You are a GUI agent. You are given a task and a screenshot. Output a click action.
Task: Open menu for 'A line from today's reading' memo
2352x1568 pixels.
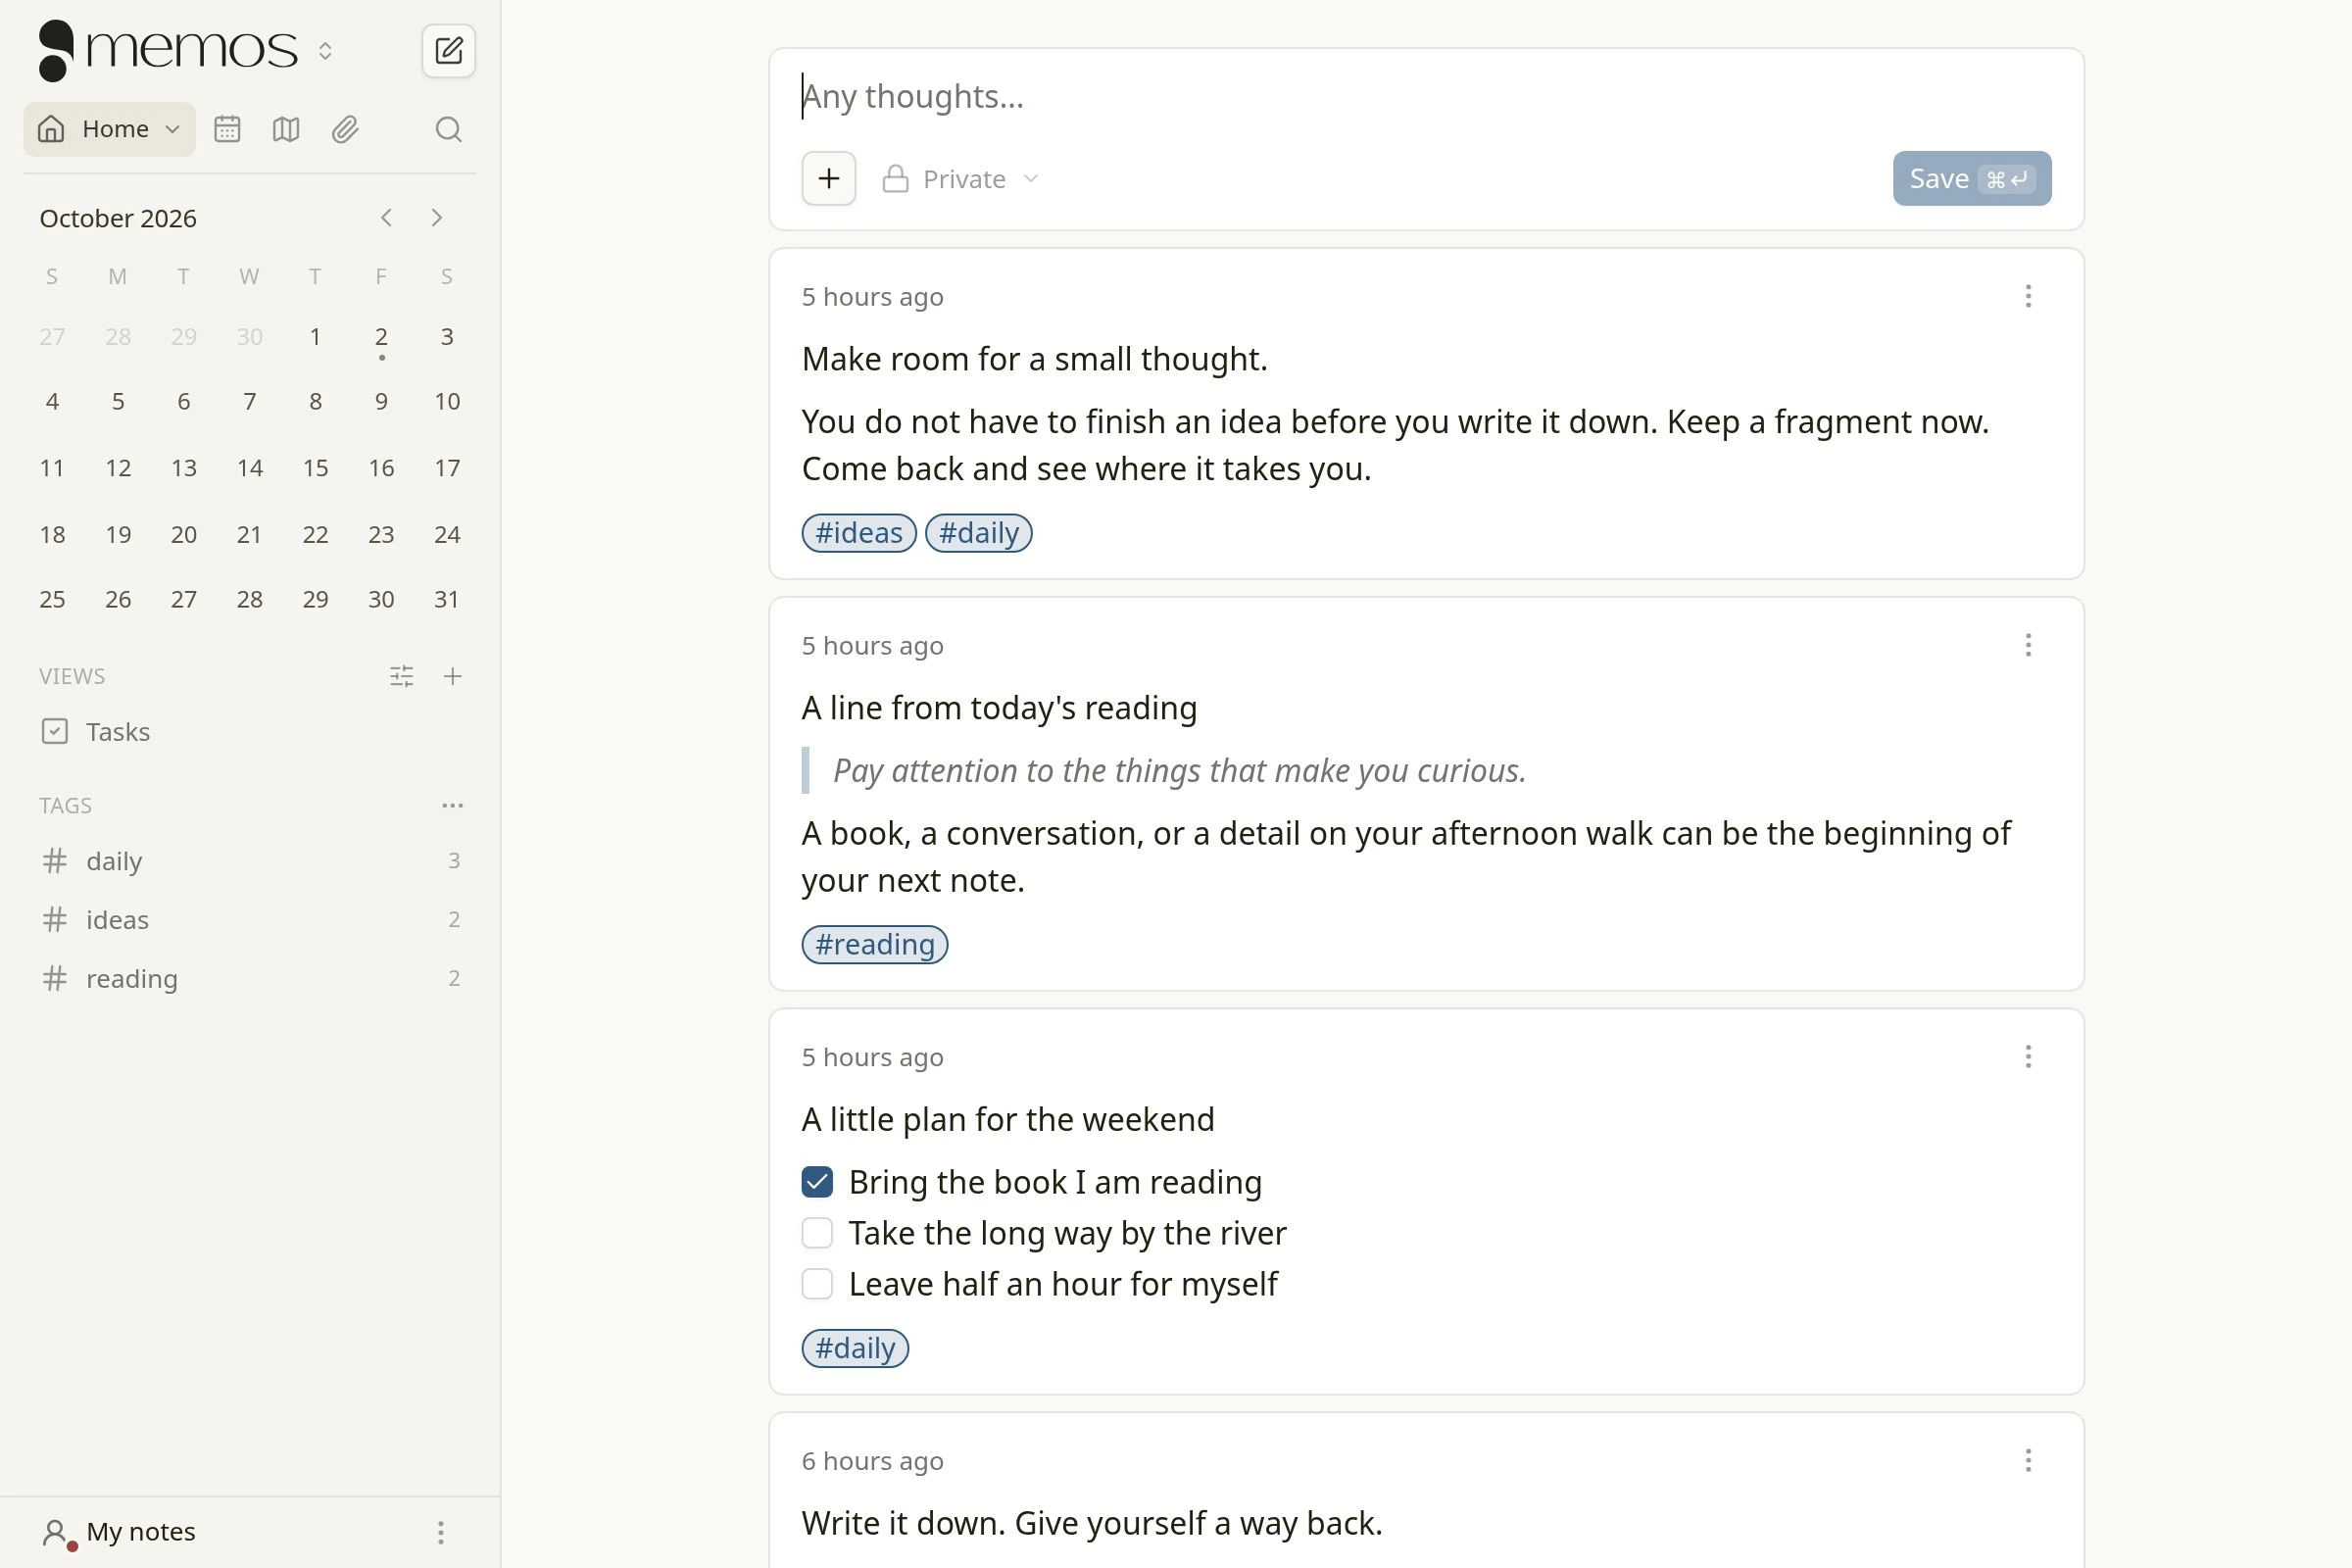tap(2028, 645)
